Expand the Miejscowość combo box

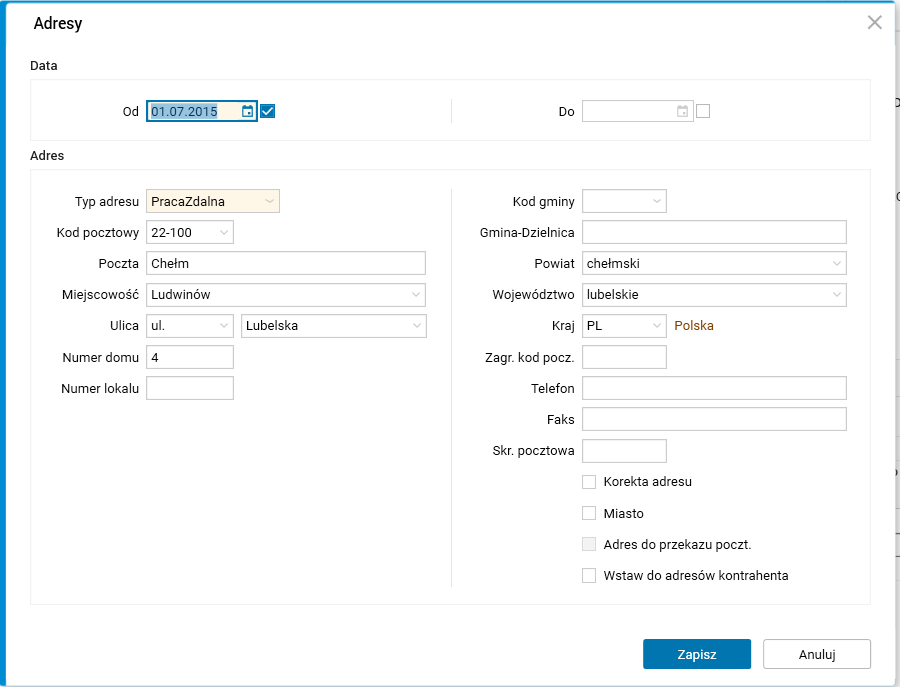click(415, 295)
